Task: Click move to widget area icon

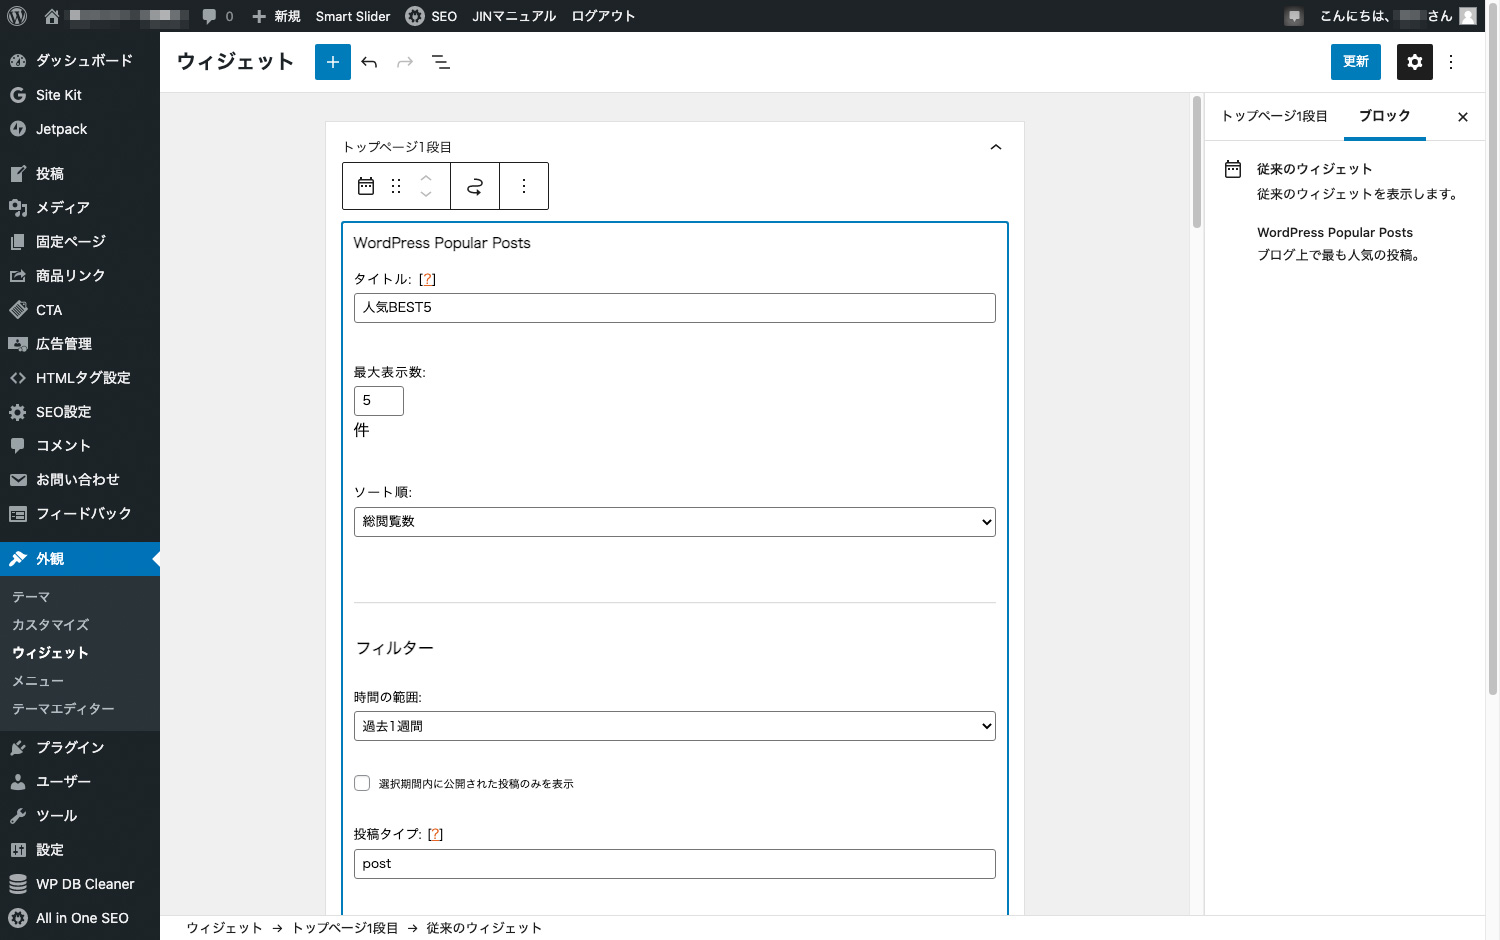Action: pos(475,186)
